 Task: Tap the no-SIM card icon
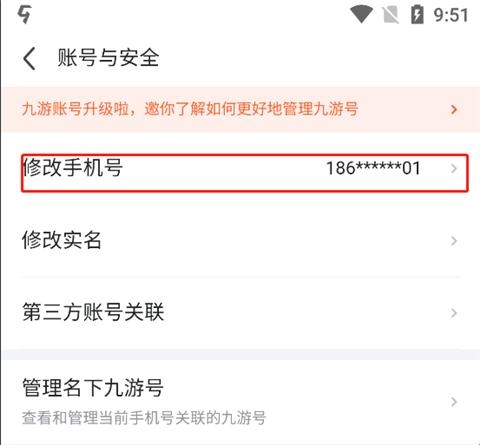click(x=391, y=15)
